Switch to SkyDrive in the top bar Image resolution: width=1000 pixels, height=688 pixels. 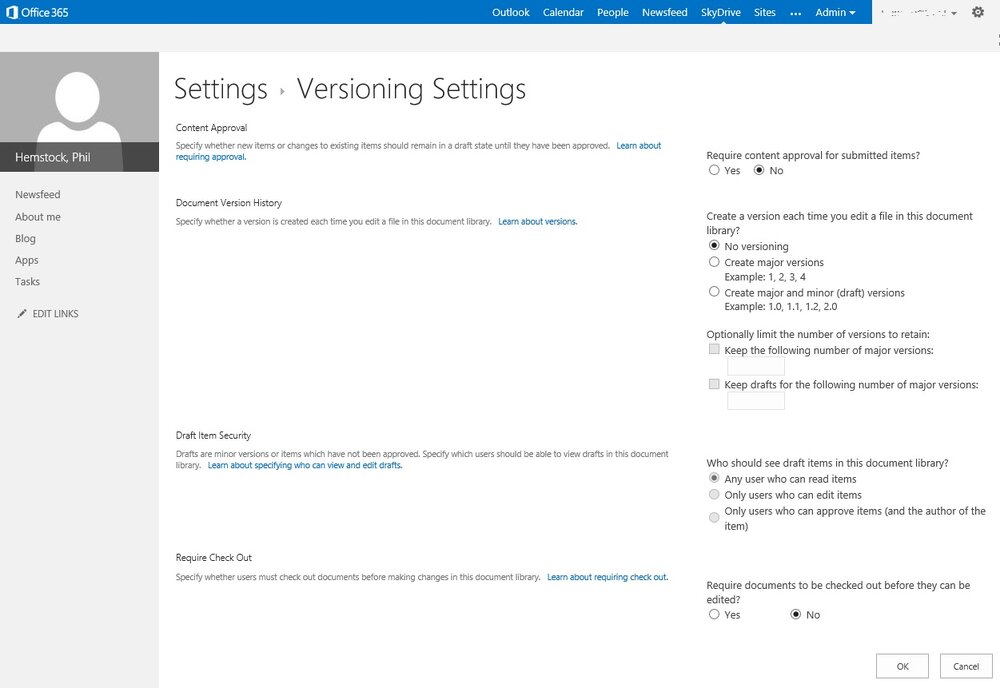pyautogui.click(x=721, y=12)
